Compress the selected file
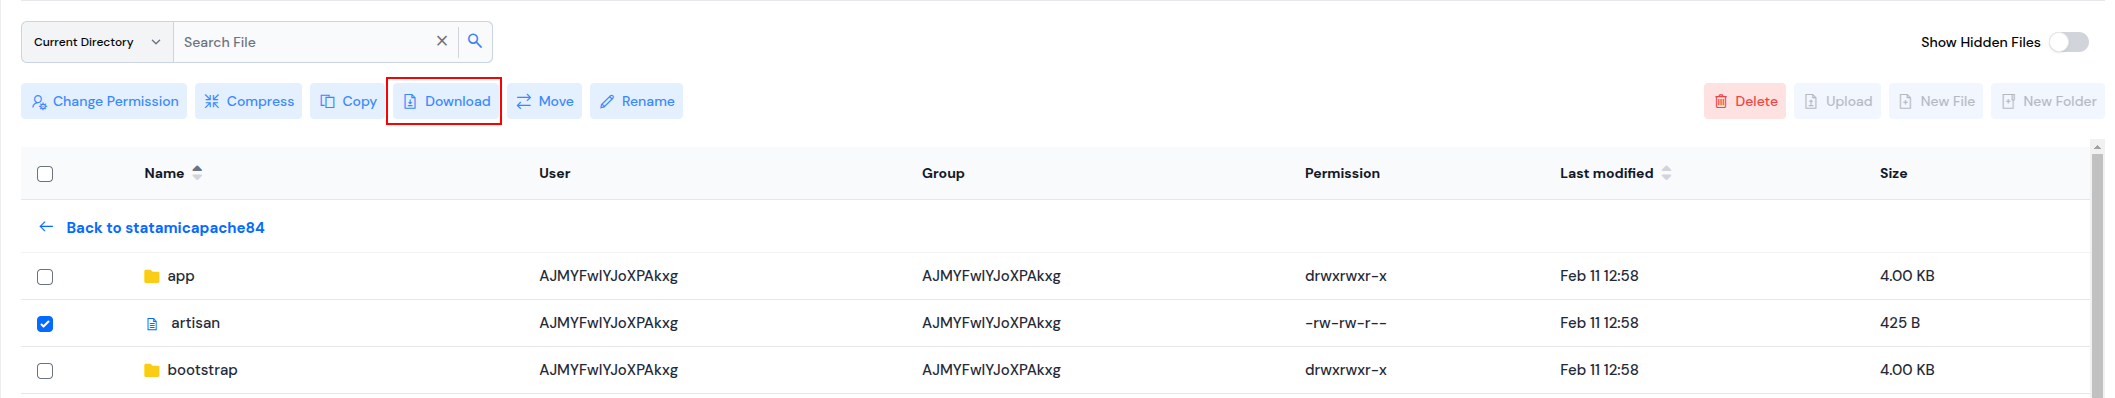This screenshot has width=2115, height=398. (x=248, y=101)
